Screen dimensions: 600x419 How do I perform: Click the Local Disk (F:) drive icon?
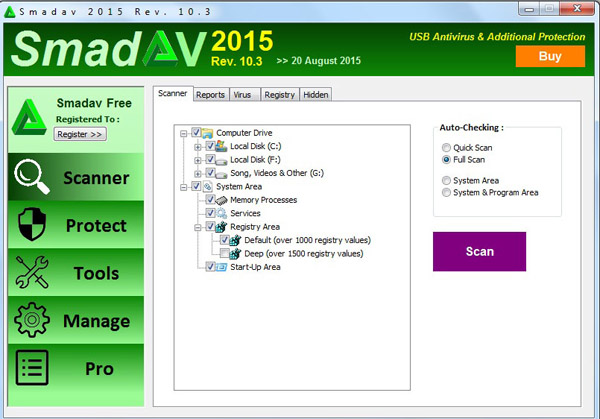[x=221, y=161]
